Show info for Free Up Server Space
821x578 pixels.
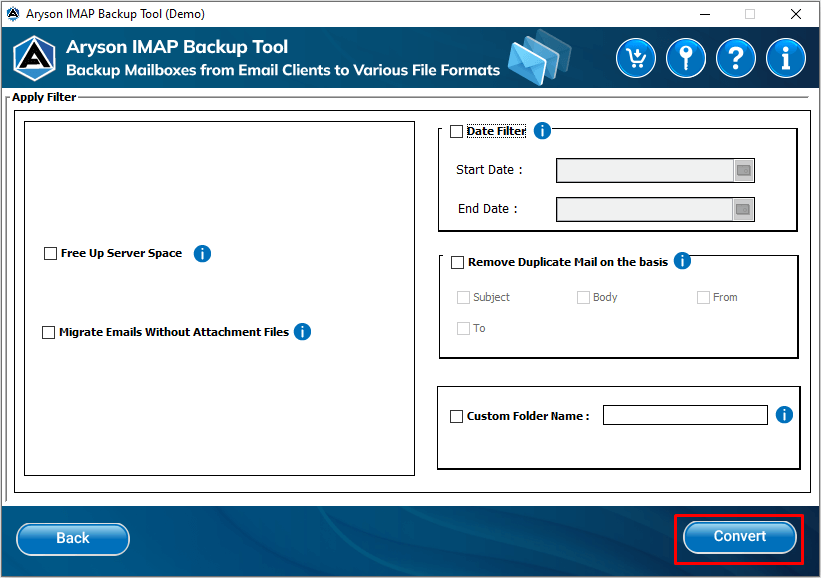pos(202,253)
